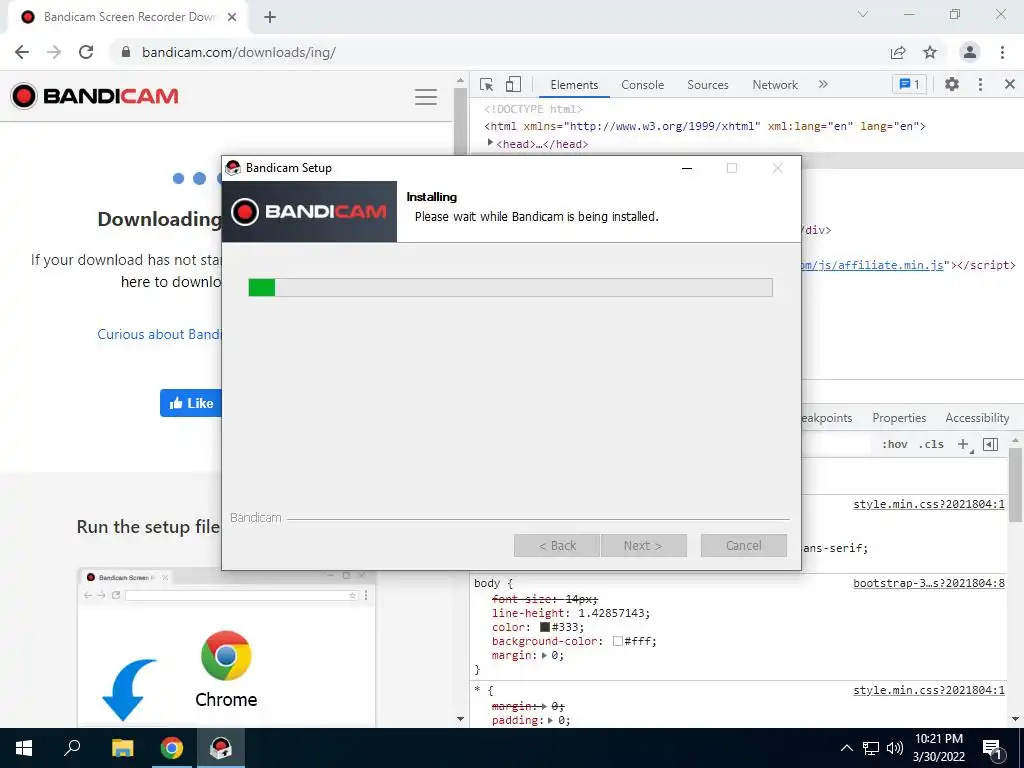Bookmark this page with the star icon

[x=930, y=52]
